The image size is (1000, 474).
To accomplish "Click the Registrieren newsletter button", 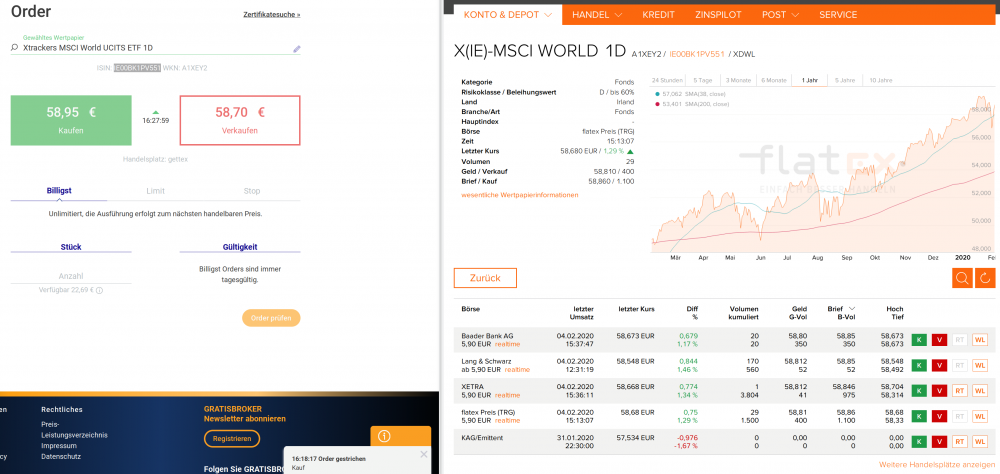I will click(232, 439).
